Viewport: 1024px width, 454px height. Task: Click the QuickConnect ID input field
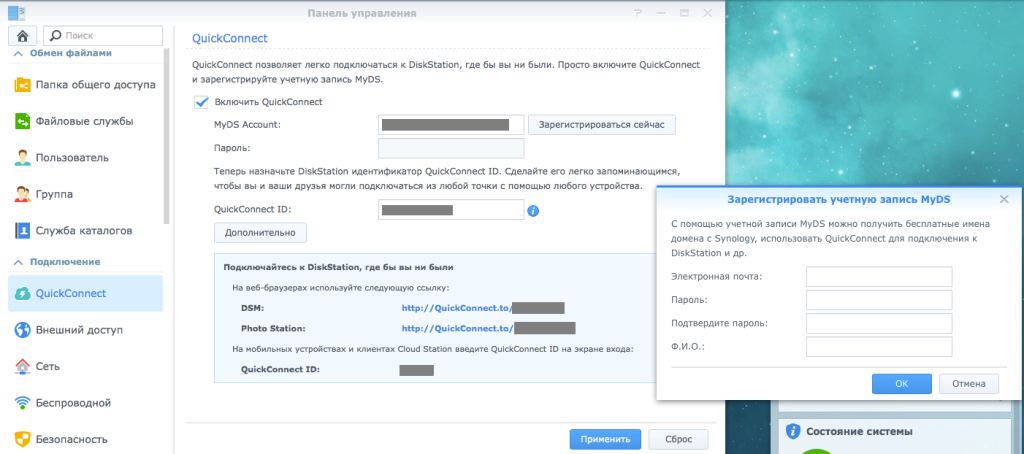pyautogui.click(x=451, y=210)
